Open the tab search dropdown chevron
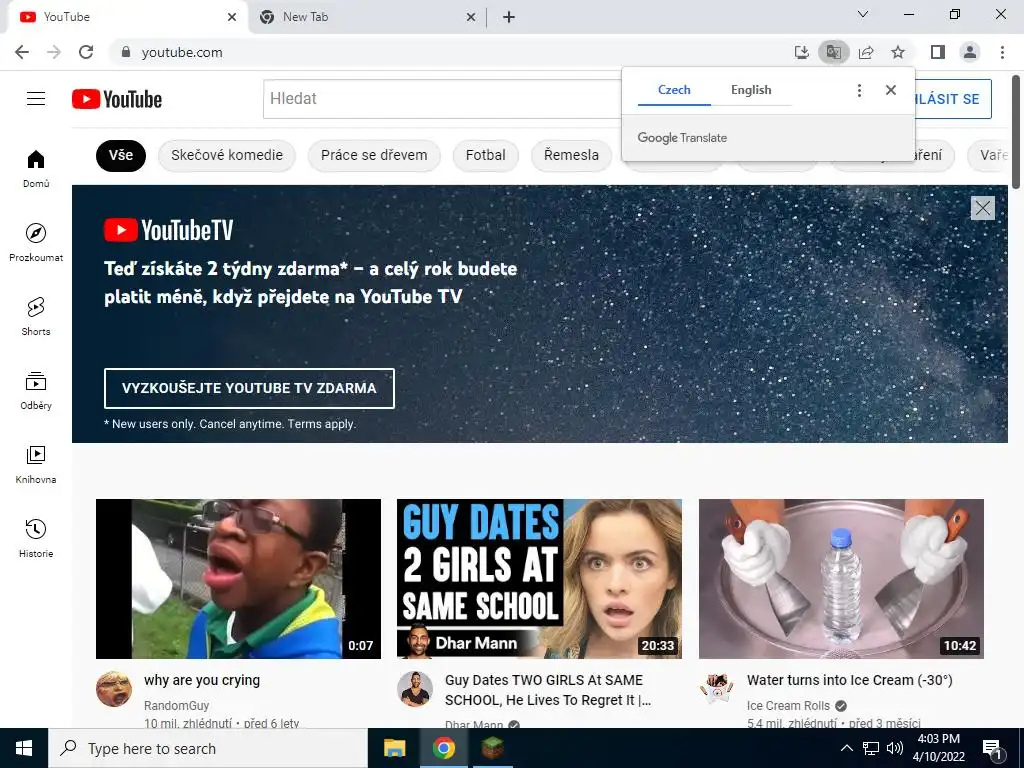The image size is (1024, 768). click(863, 14)
